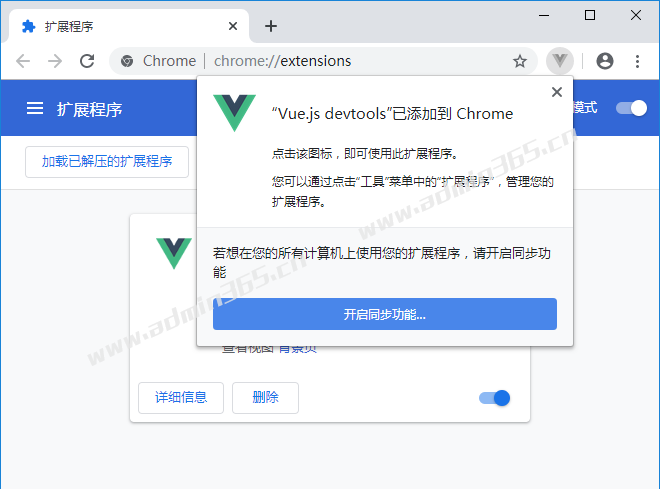Click the browser forward arrow

[x=55, y=61]
